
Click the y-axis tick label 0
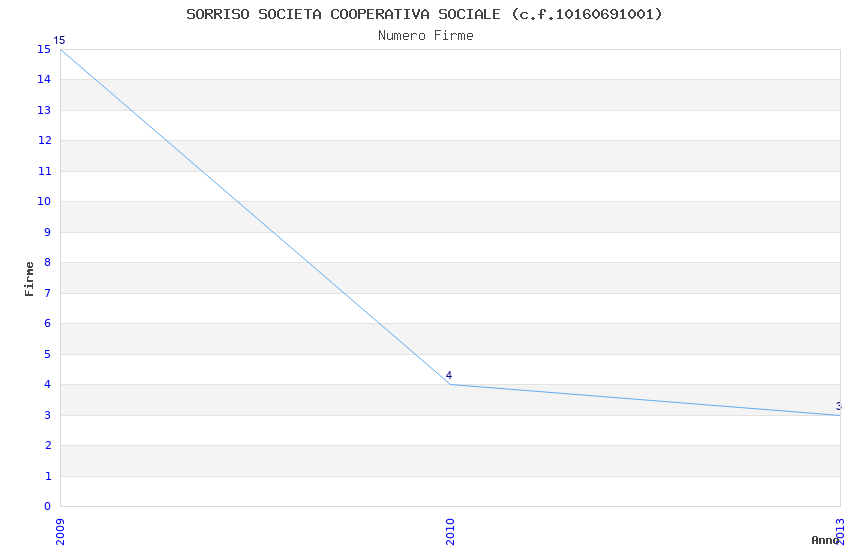pos(48,507)
